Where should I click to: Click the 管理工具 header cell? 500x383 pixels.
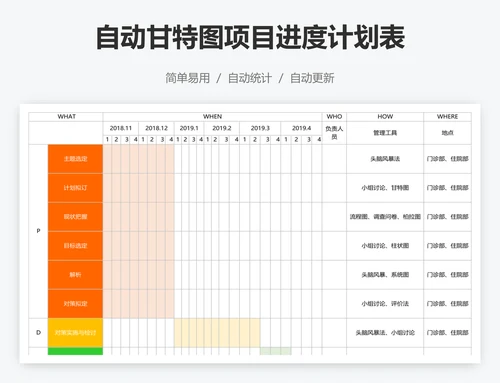[x=385, y=133]
